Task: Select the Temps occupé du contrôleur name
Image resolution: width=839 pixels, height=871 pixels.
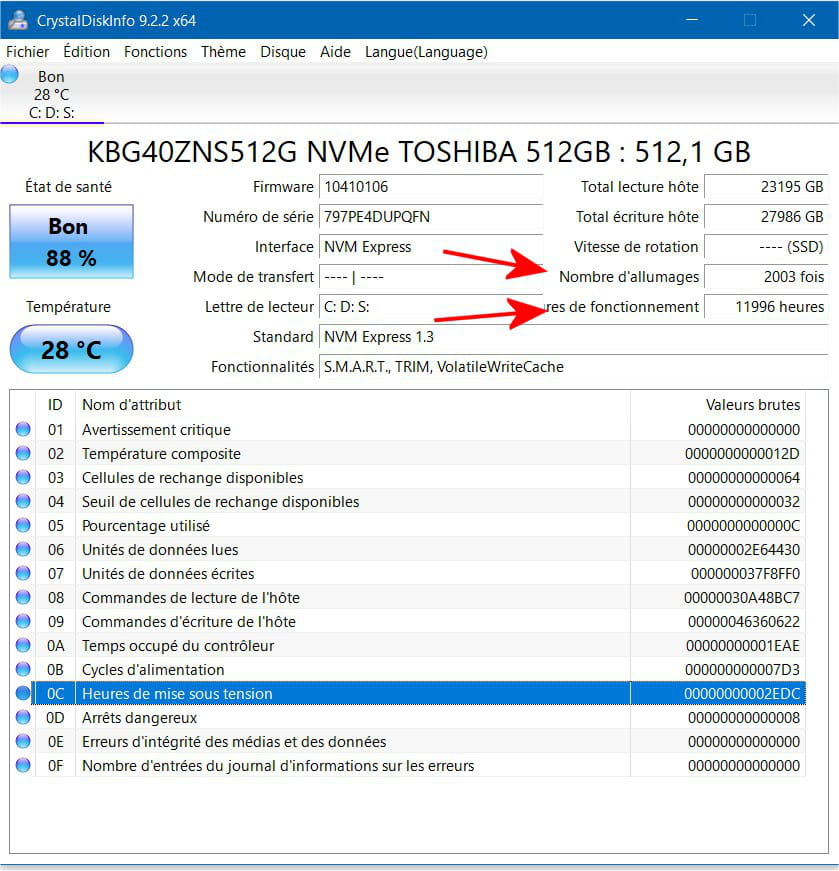Action: coord(178,645)
